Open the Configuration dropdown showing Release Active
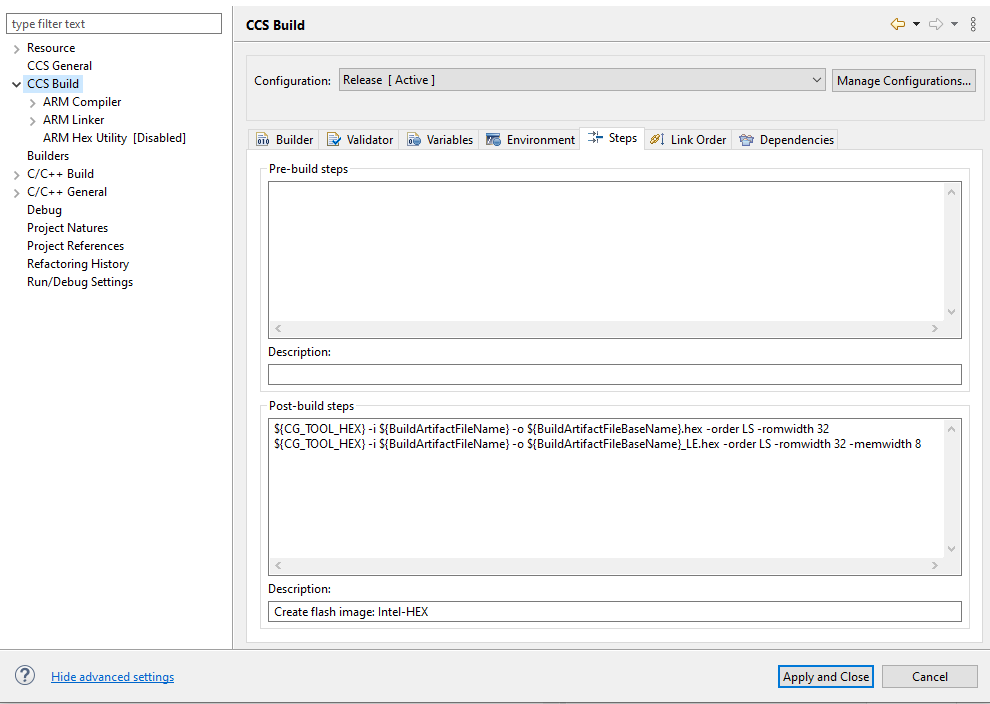This screenshot has height=704, width=990. (x=817, y=79)
